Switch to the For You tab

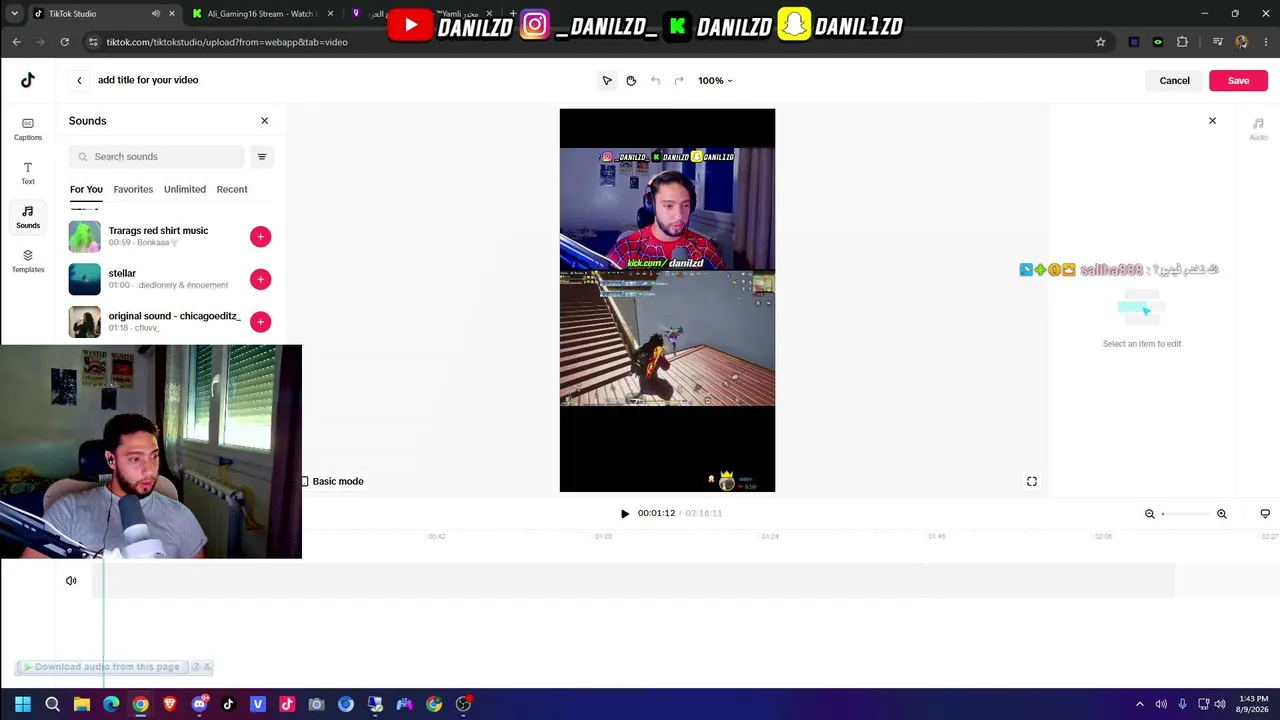[86, 189]
